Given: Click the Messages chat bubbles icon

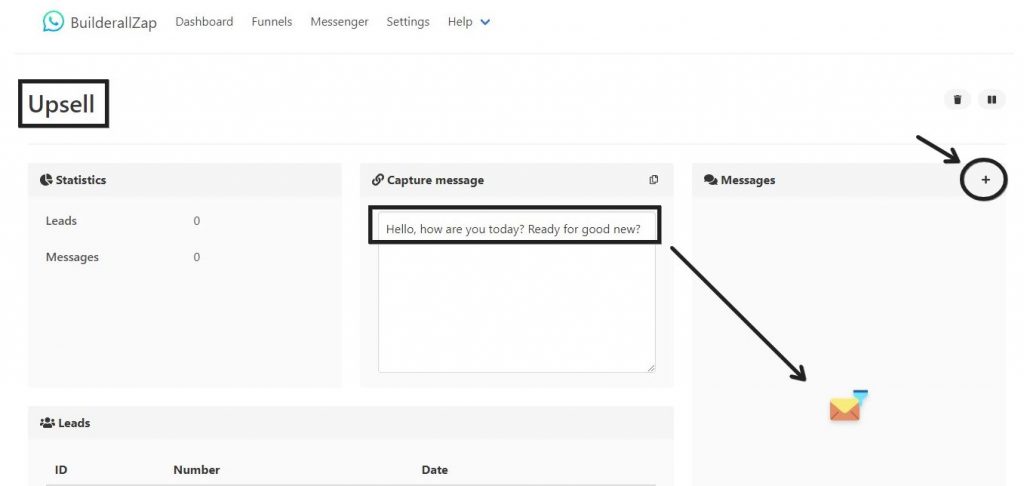Looking at the screenshot, I should pyautogui.click(x=711, y=180).
